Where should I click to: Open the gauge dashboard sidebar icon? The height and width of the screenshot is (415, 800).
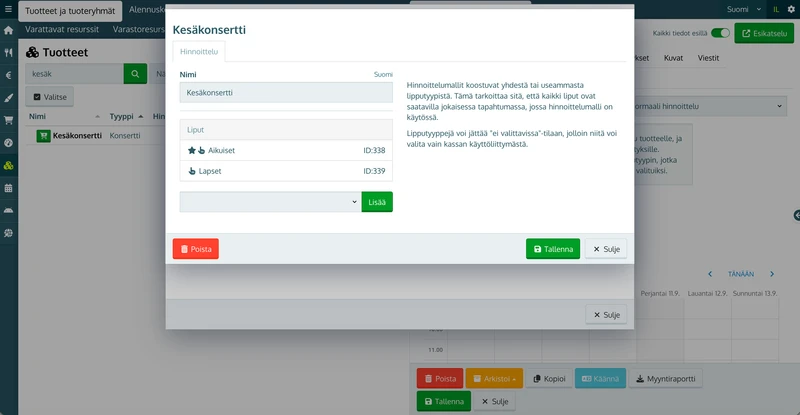click(x=9, y=143)
